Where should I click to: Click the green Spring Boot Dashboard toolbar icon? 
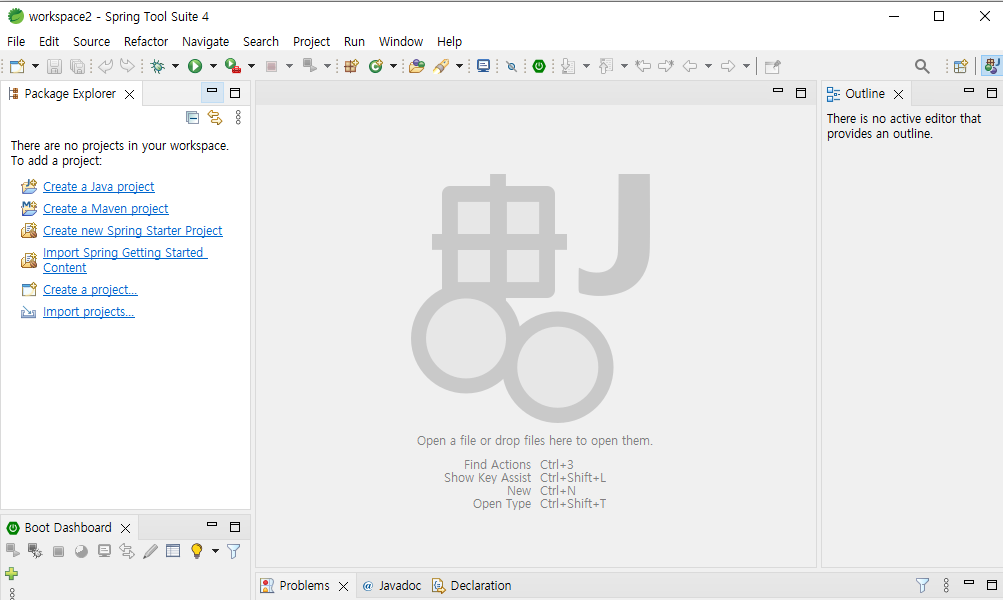(x=539, y=66)
